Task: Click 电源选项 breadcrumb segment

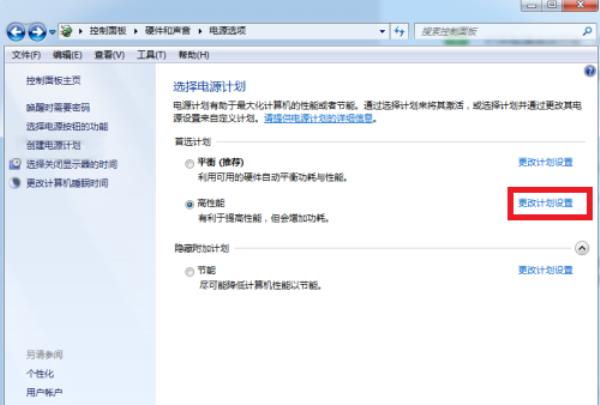Action: coord(227,31)
